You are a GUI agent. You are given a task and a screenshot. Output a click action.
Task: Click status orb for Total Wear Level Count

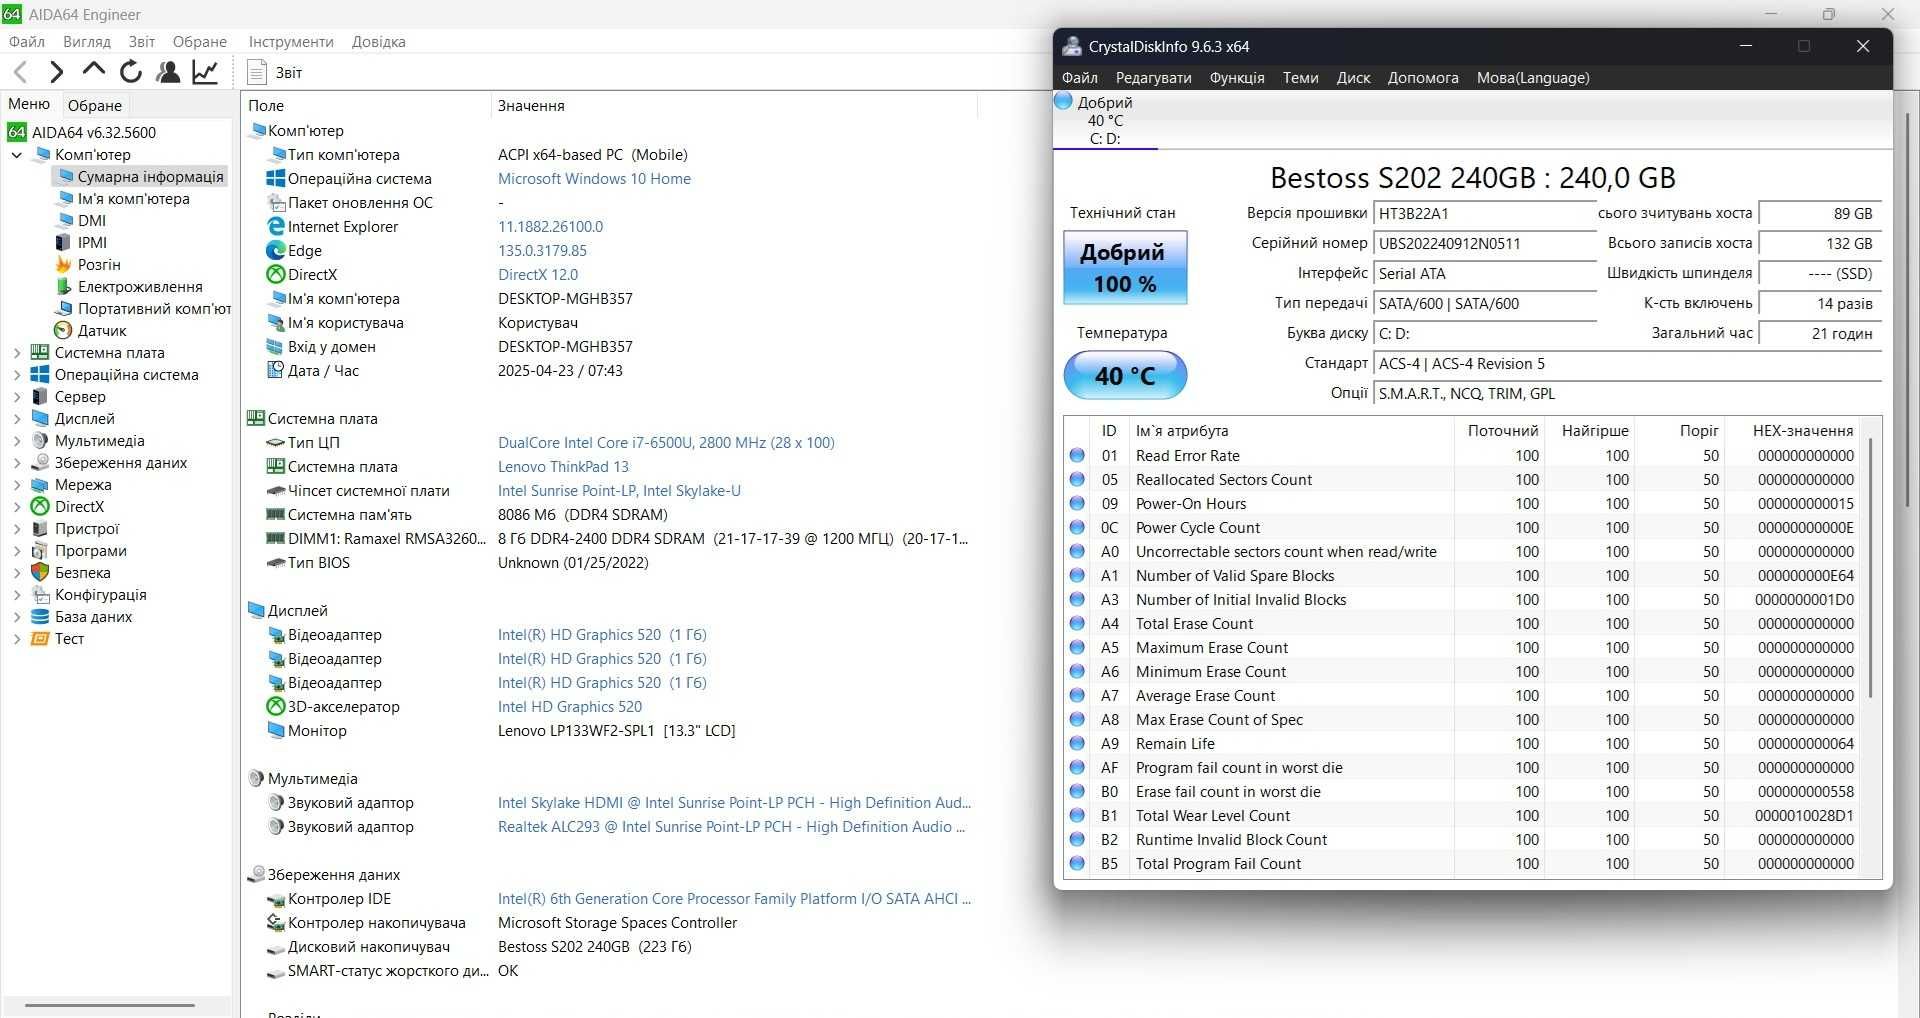point(1077,815)
